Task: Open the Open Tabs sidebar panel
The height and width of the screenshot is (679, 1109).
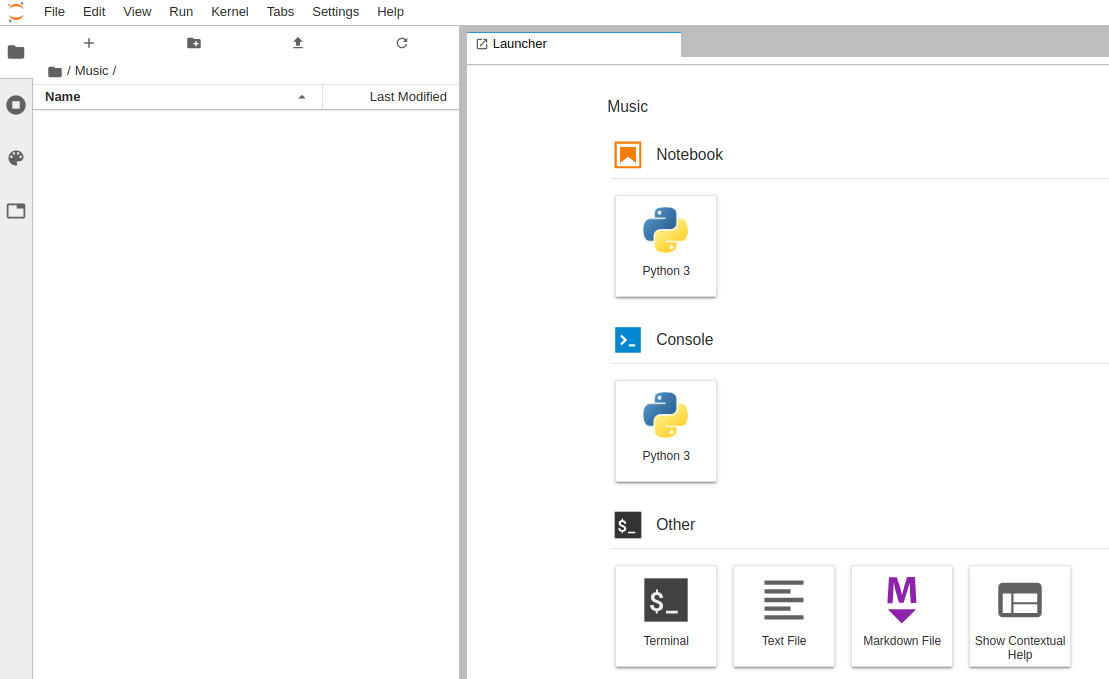Action: pos(16,211)
